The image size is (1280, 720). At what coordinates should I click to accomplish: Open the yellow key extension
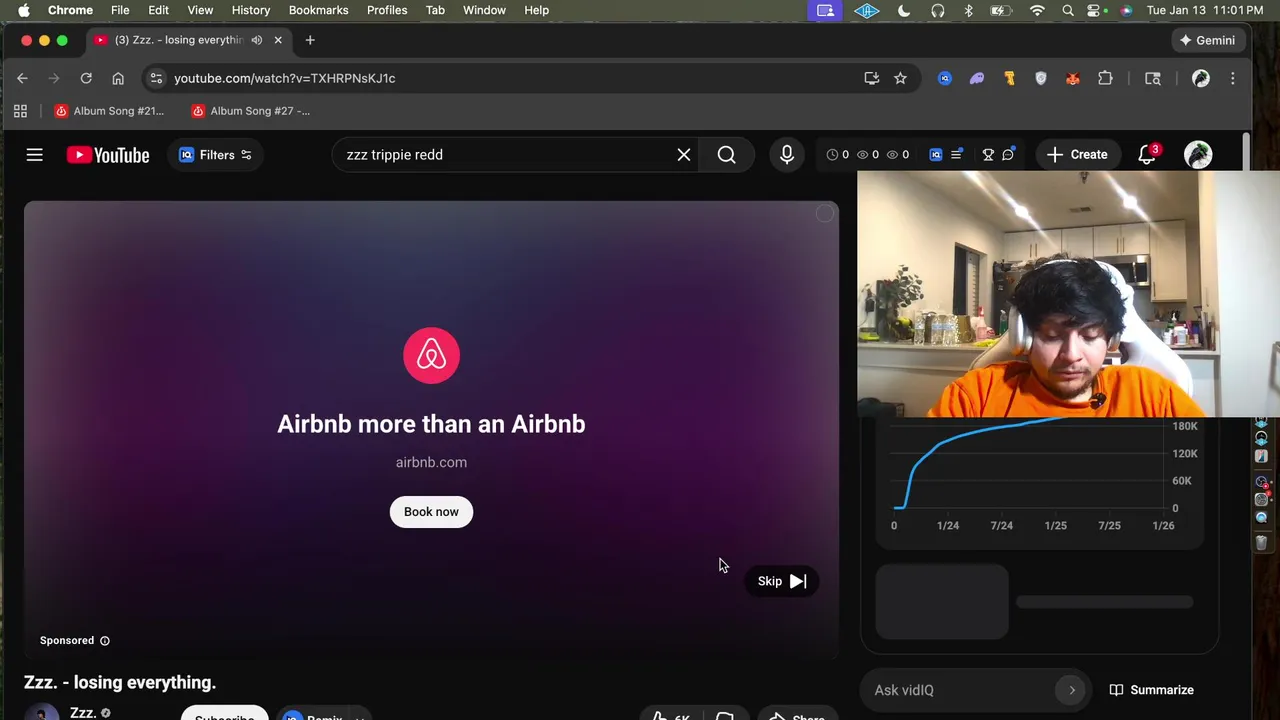[x=1009, y=78]
